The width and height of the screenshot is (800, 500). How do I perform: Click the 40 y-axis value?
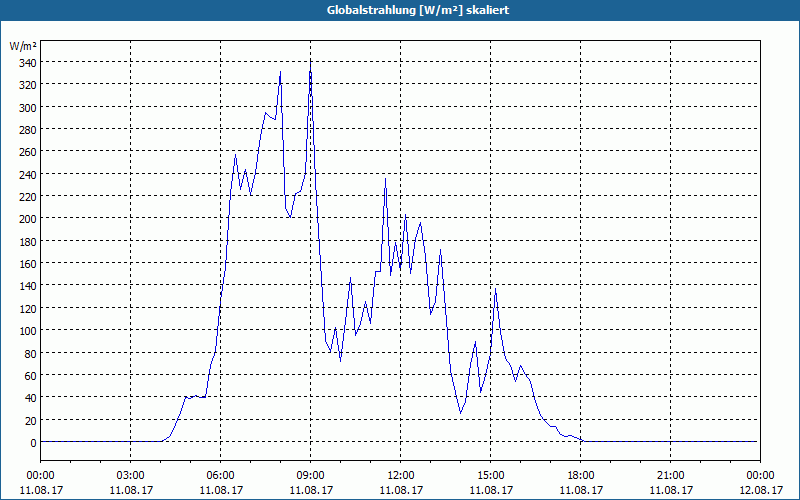[x=30, y=398]
